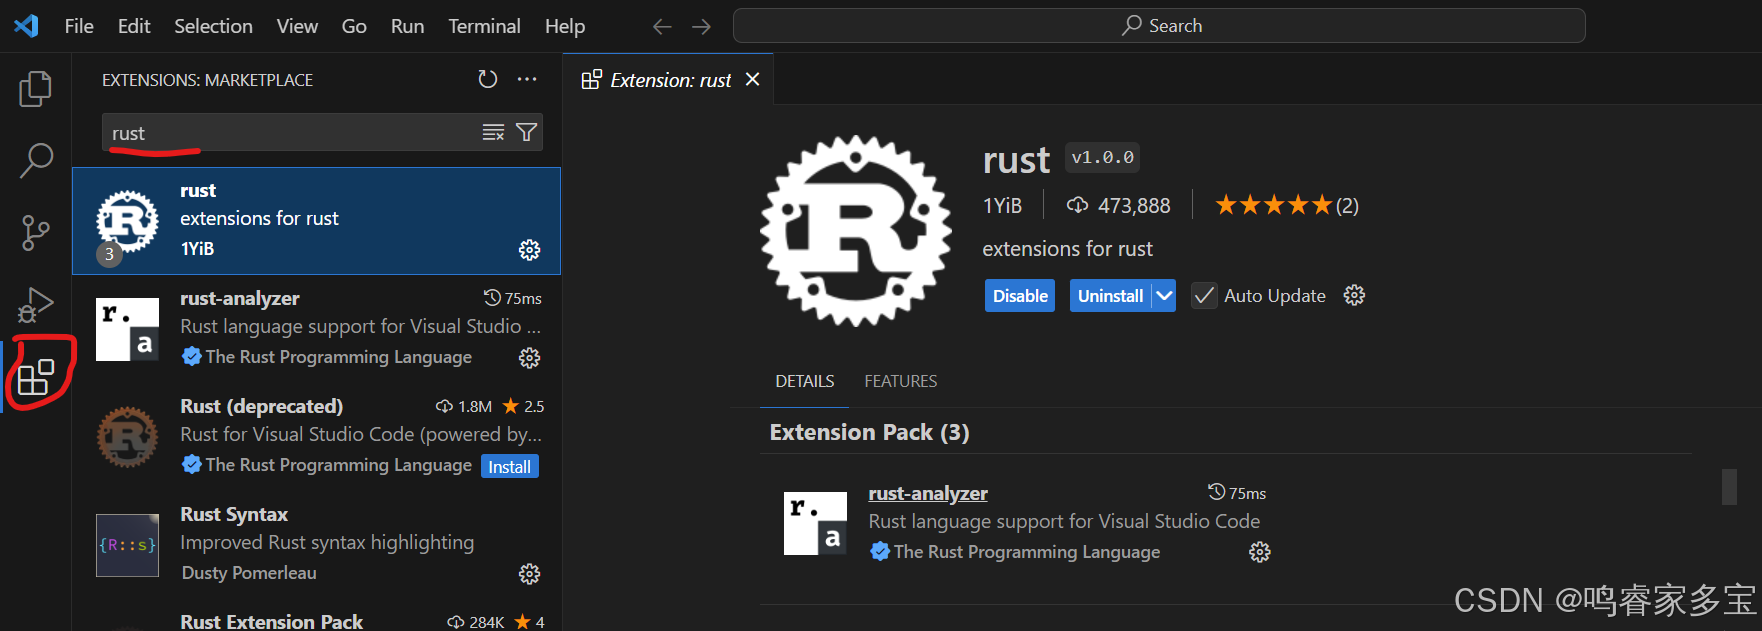Screen dimensions: 1762x631
Task: Click the rust-analyzer icon in extension pack
Action: [x=815, y=523]
